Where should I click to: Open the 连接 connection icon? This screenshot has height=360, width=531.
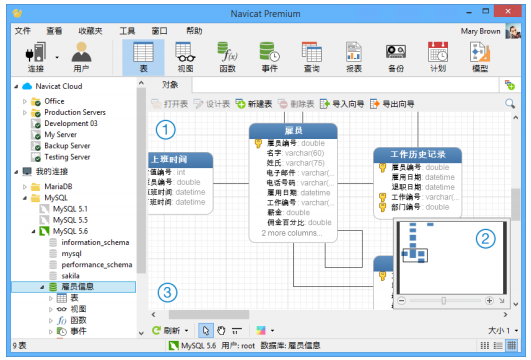[x=36, y=52]
